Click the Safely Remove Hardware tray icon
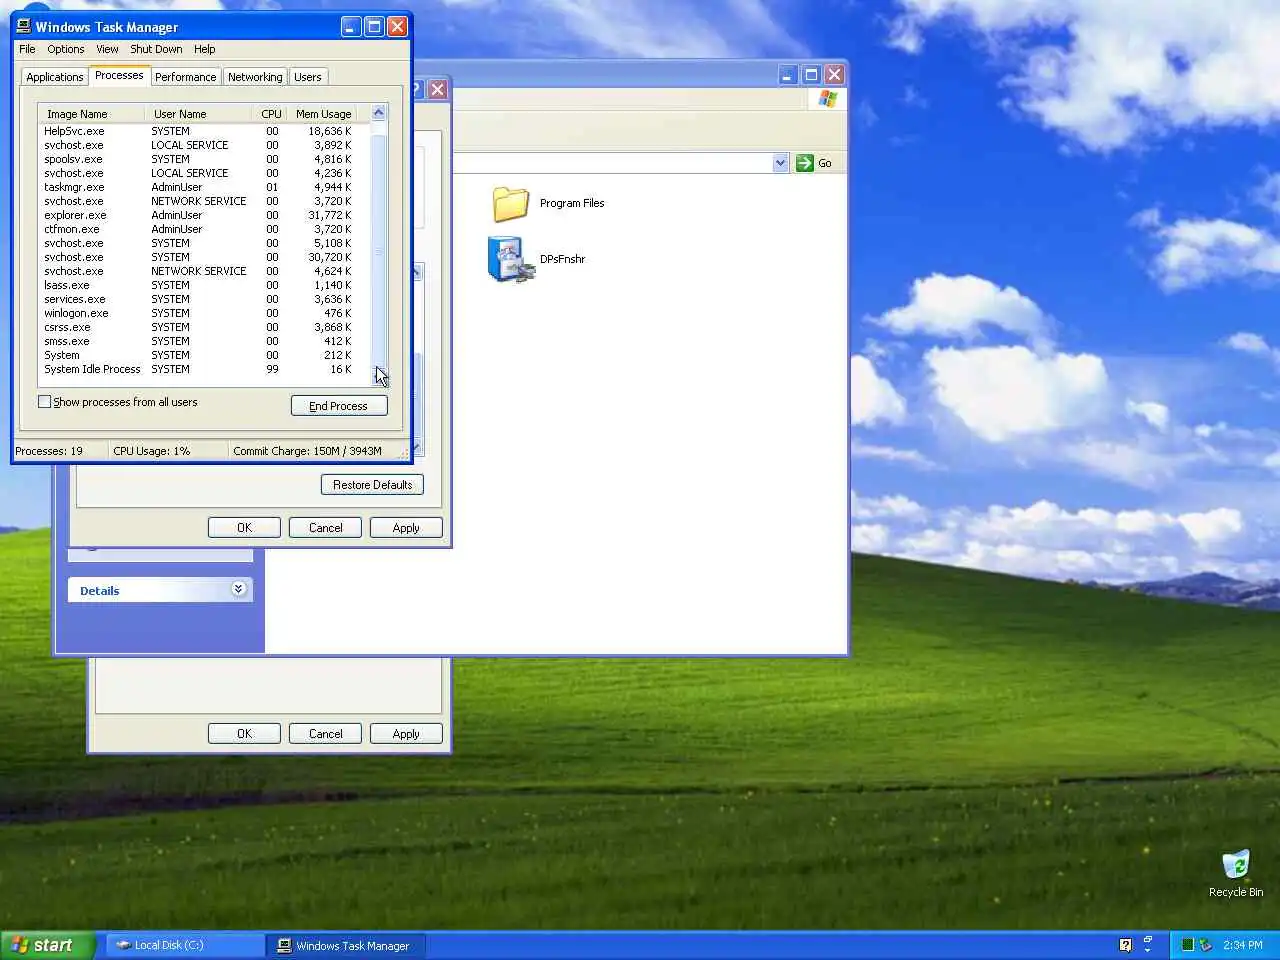The image size is (1280, 960). click(x=1206, y=945)
